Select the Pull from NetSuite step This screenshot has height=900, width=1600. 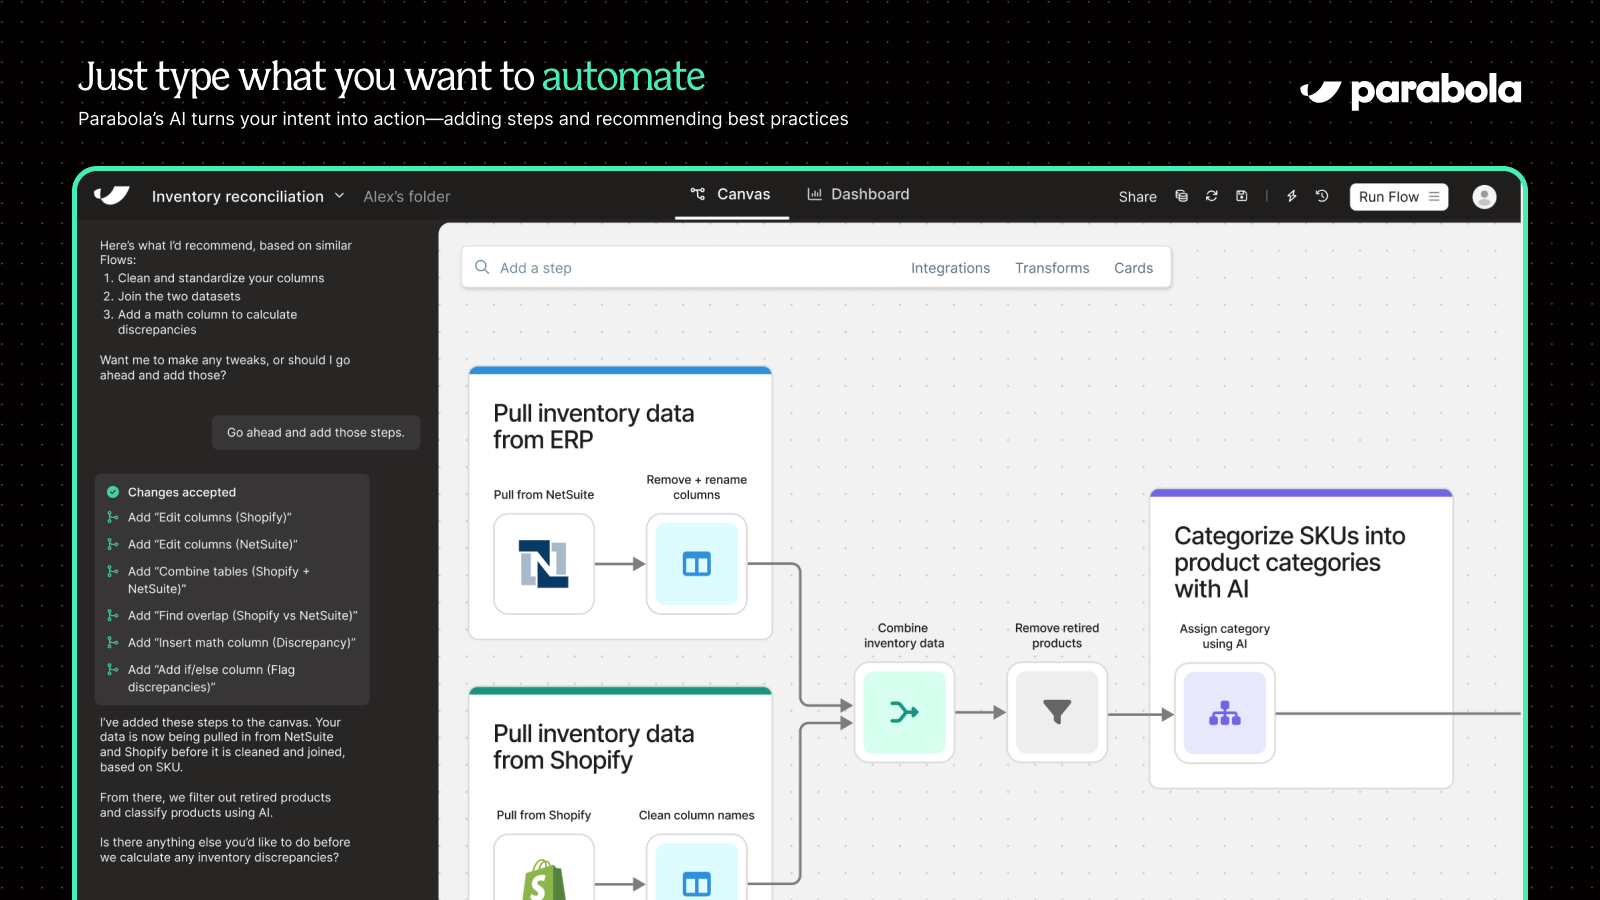[x=544, y=564]
